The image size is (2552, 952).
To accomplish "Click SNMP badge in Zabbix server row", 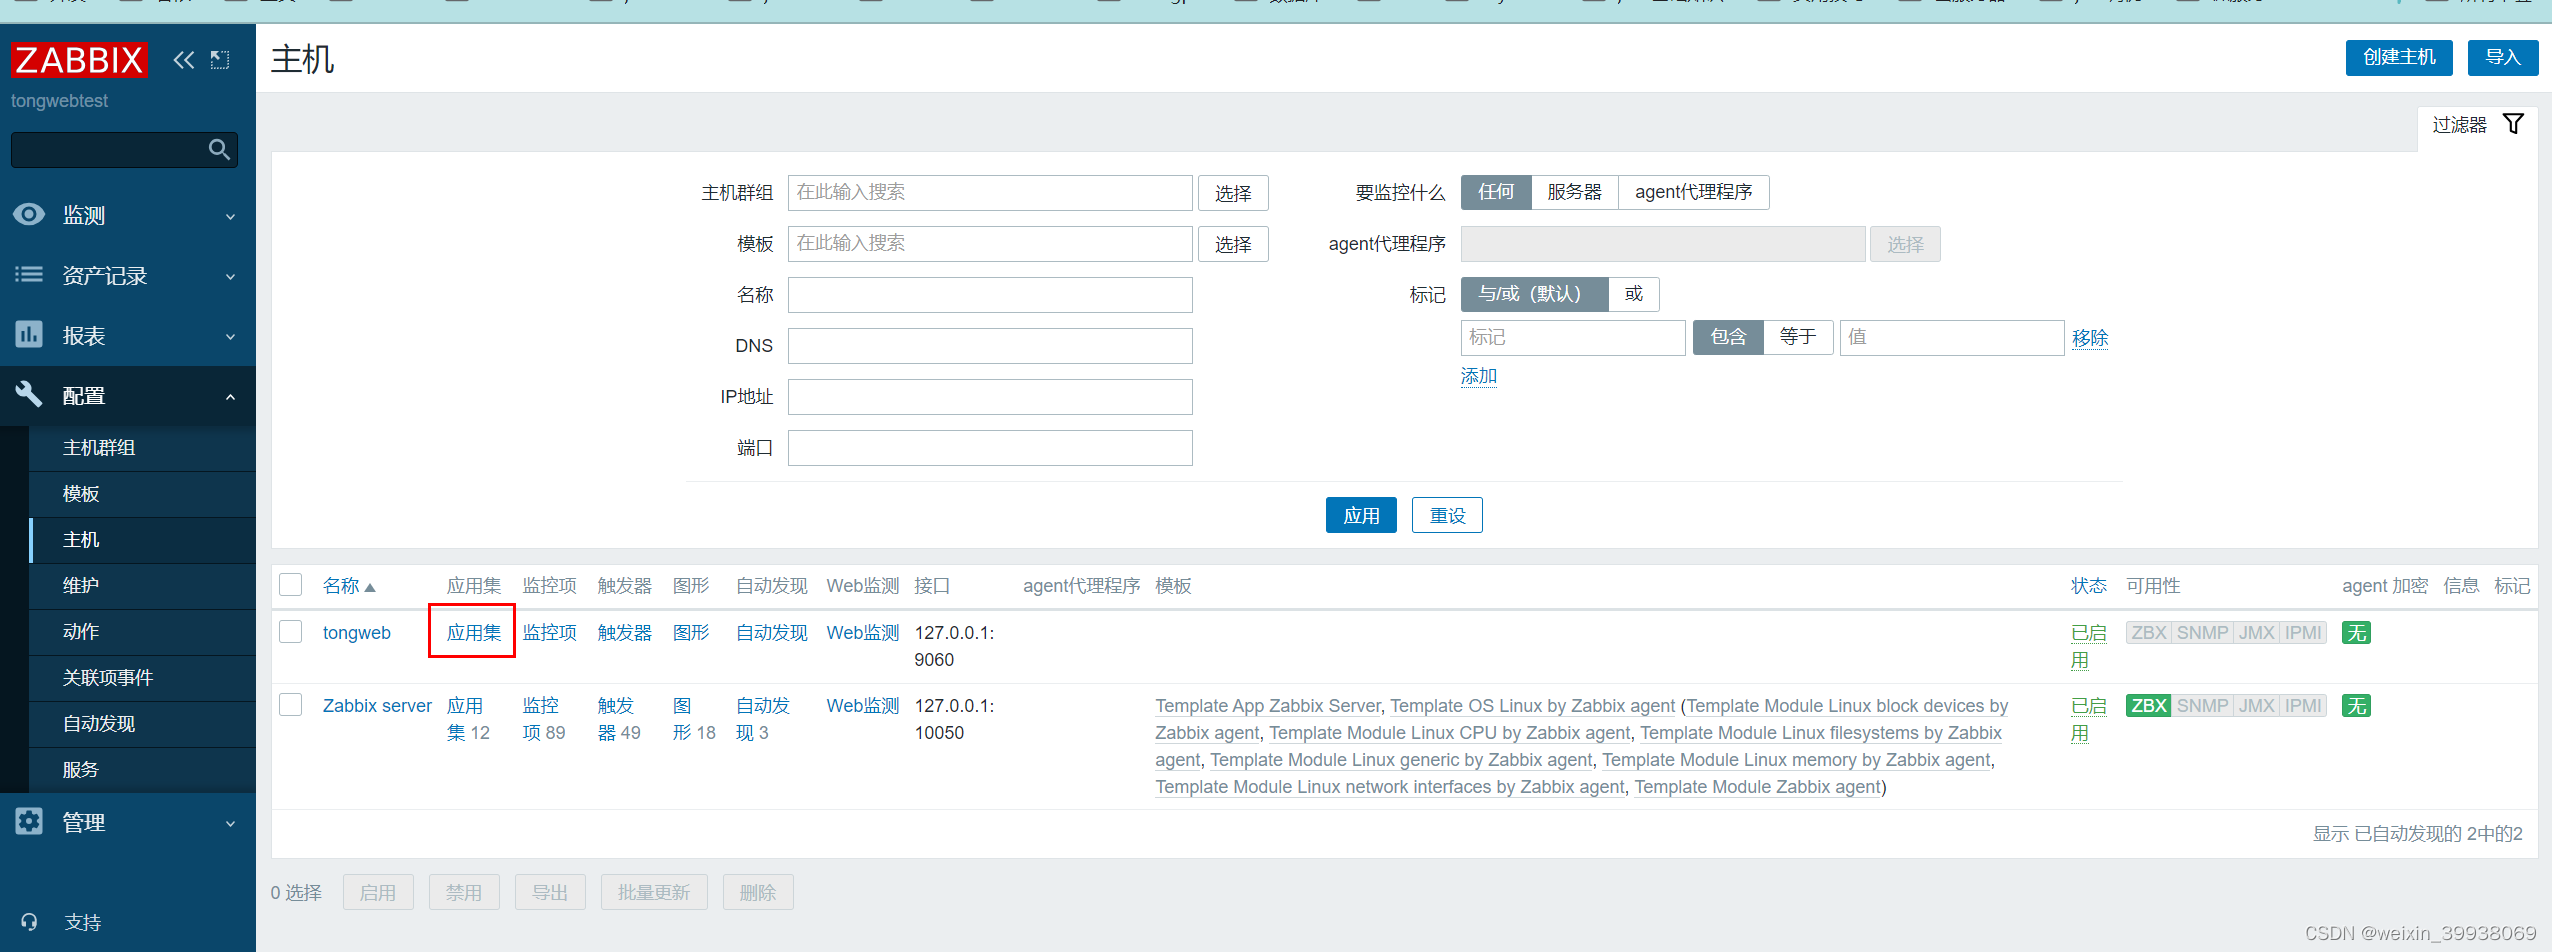I will (x=2202, y=706).
